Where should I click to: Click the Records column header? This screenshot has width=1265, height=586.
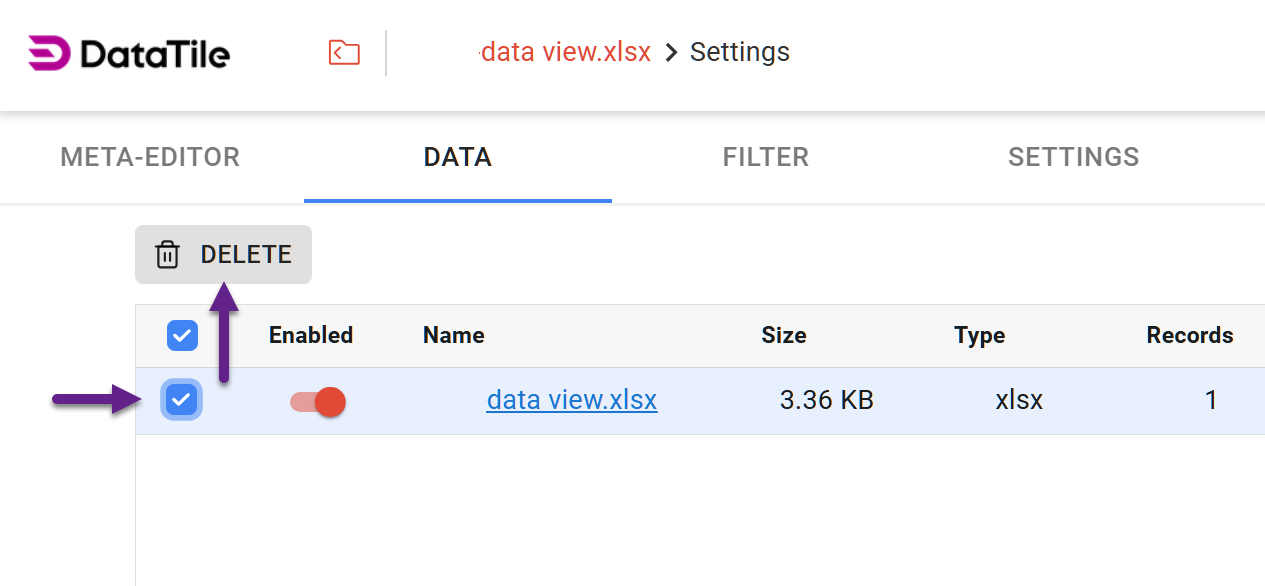1189,336
